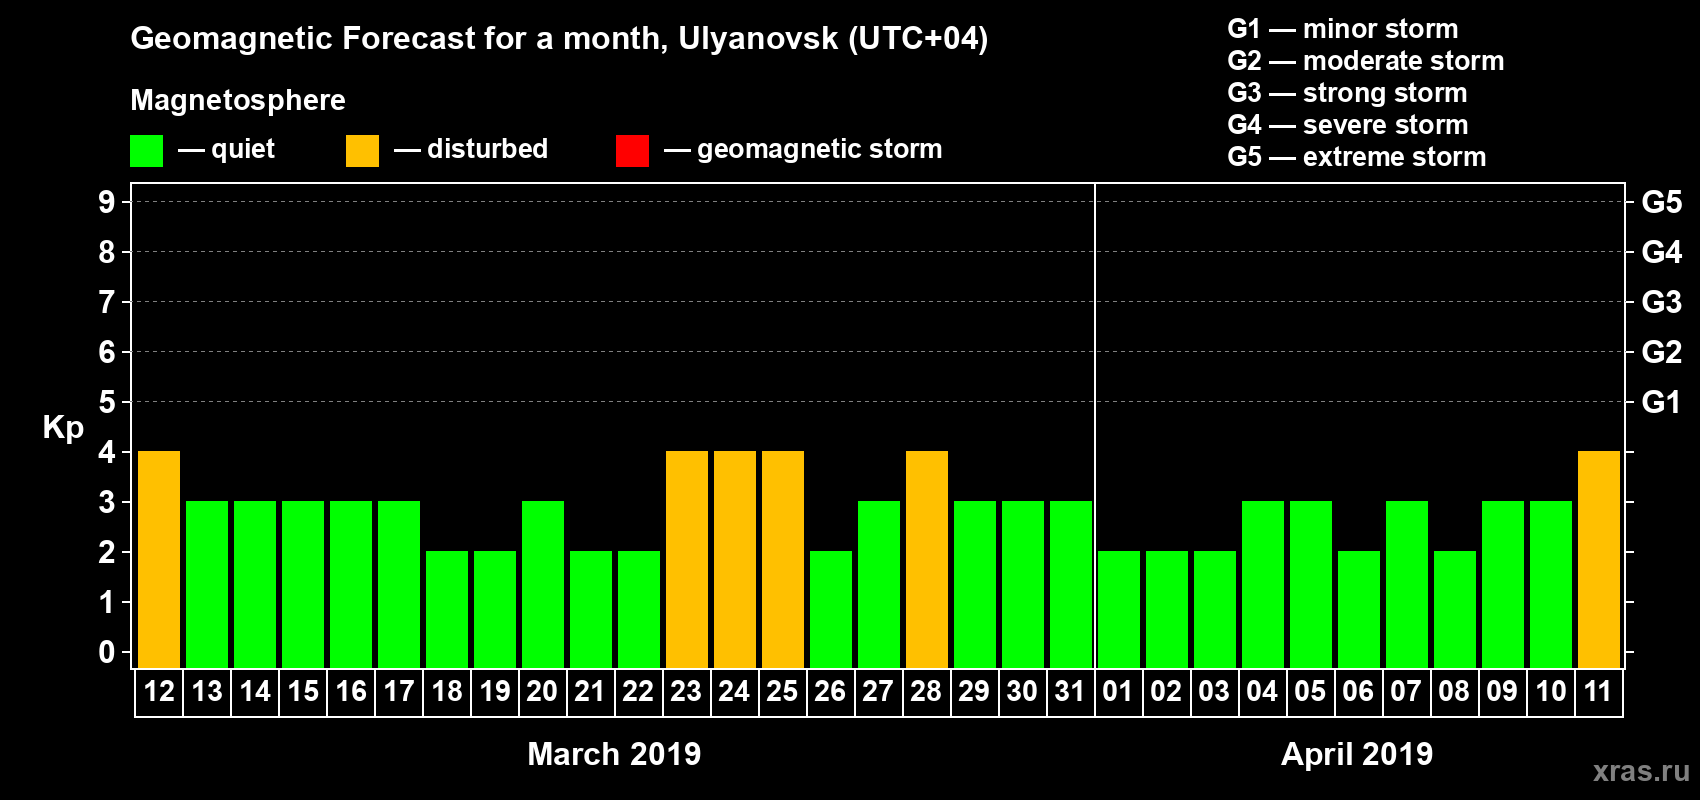Click date label 20 on the axis
The image size is (1700, 800).
click(542, 692)
